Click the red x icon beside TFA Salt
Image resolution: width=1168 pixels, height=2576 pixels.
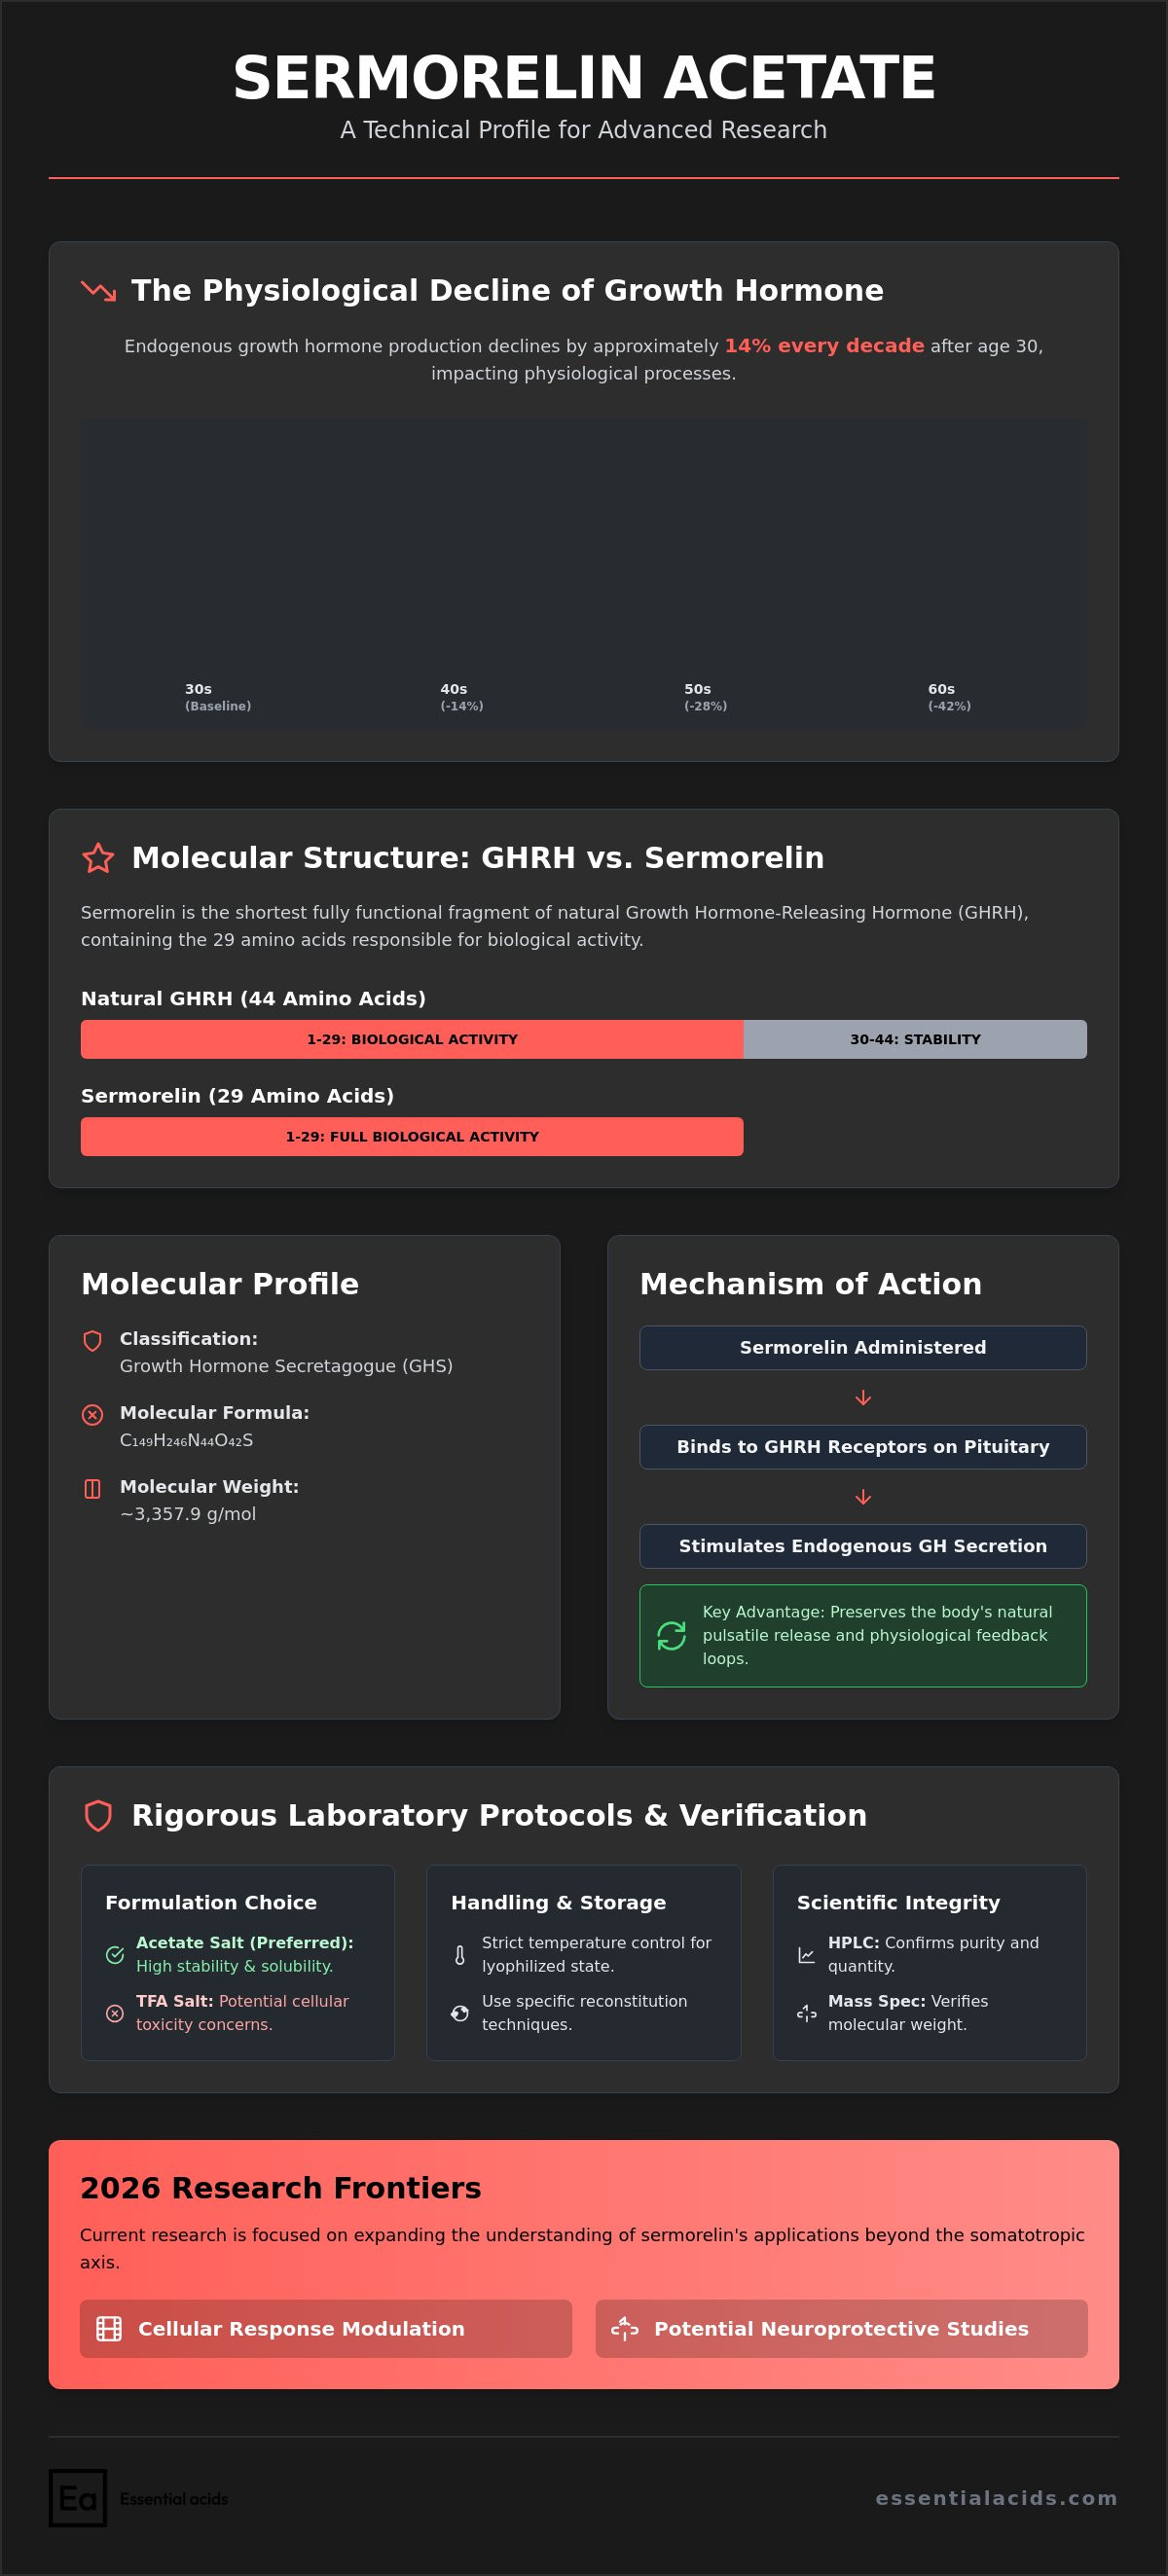point(115,2013)
